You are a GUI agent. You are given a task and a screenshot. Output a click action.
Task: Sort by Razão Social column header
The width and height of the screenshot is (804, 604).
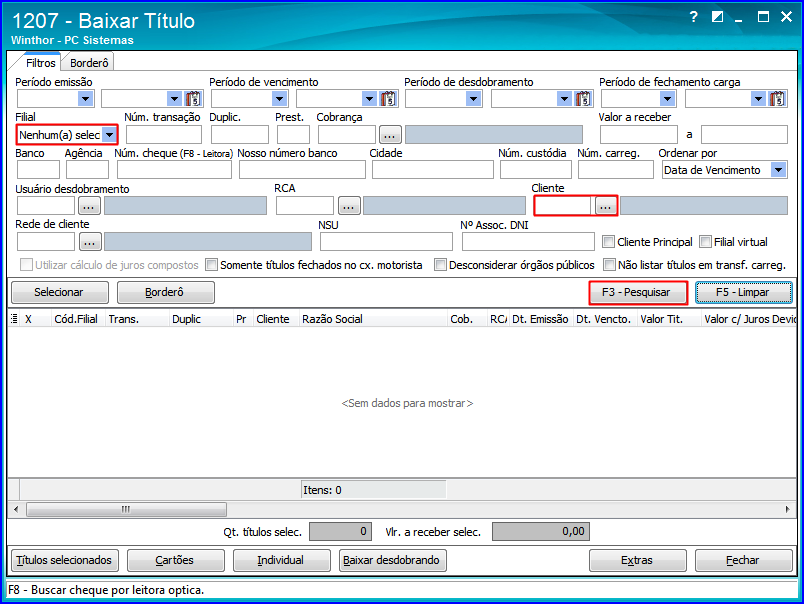pyautogui.click(x=373, y=319)
